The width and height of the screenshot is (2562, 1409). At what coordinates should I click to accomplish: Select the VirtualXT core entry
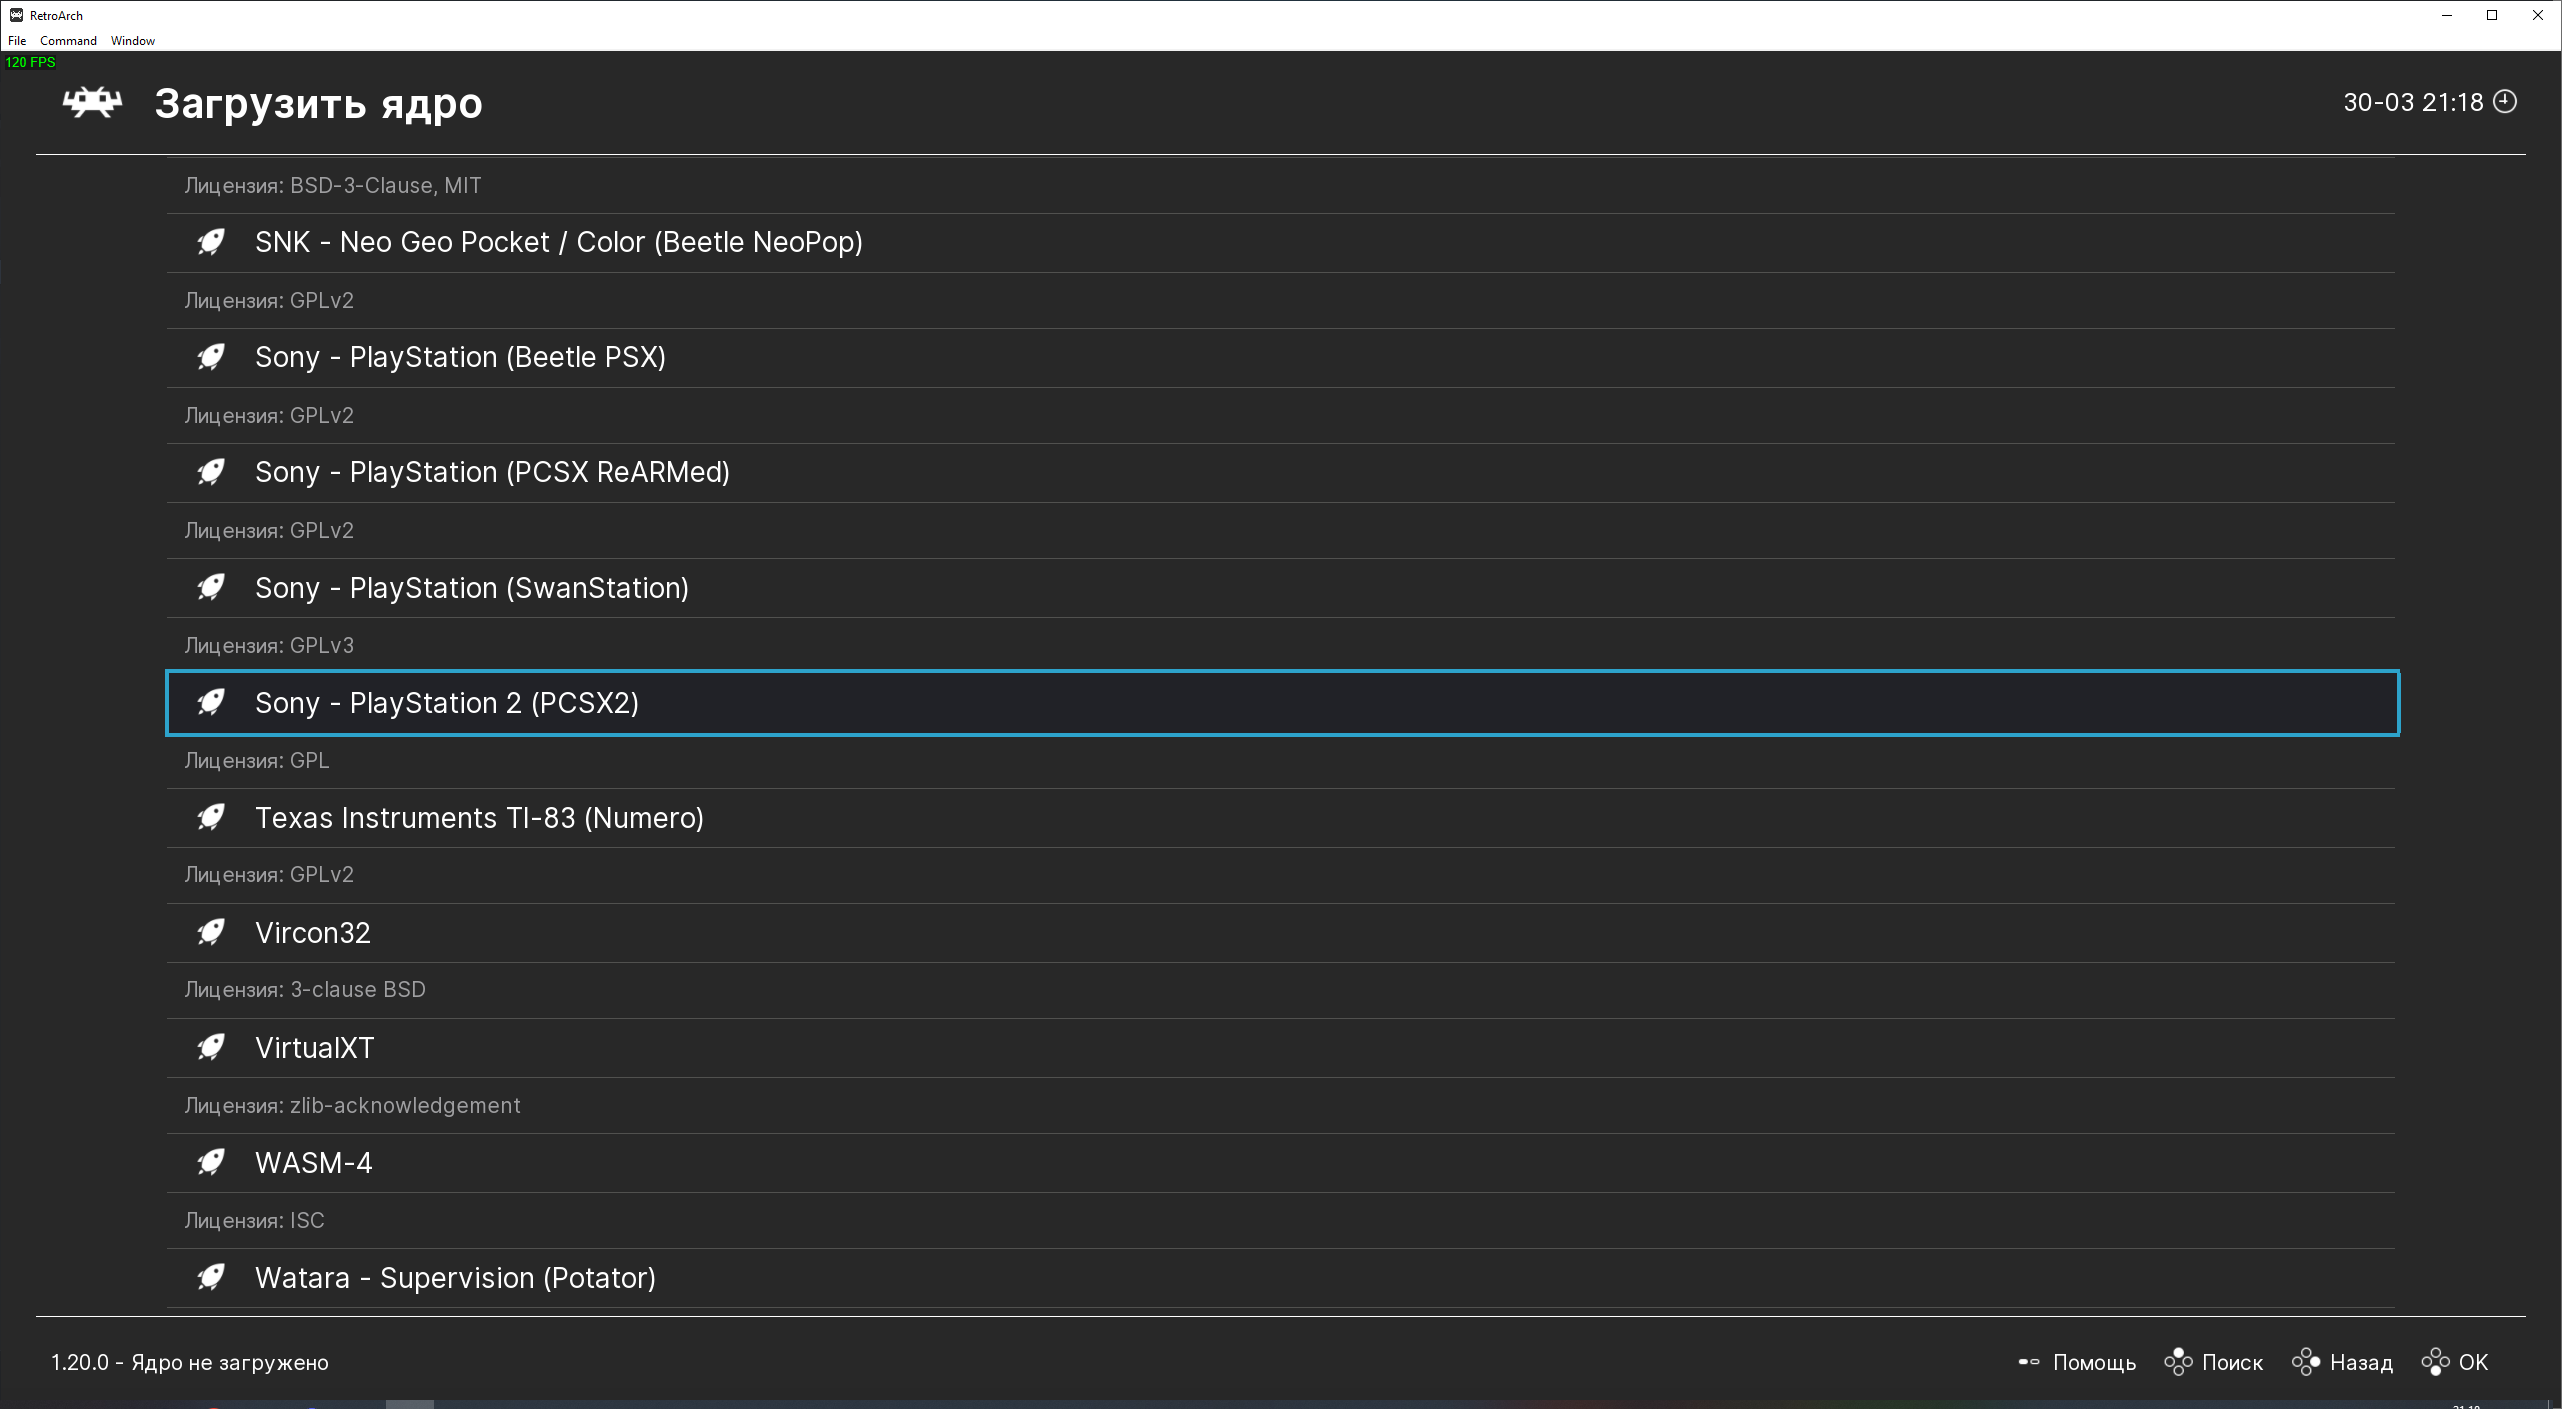pos(1280,1048)
